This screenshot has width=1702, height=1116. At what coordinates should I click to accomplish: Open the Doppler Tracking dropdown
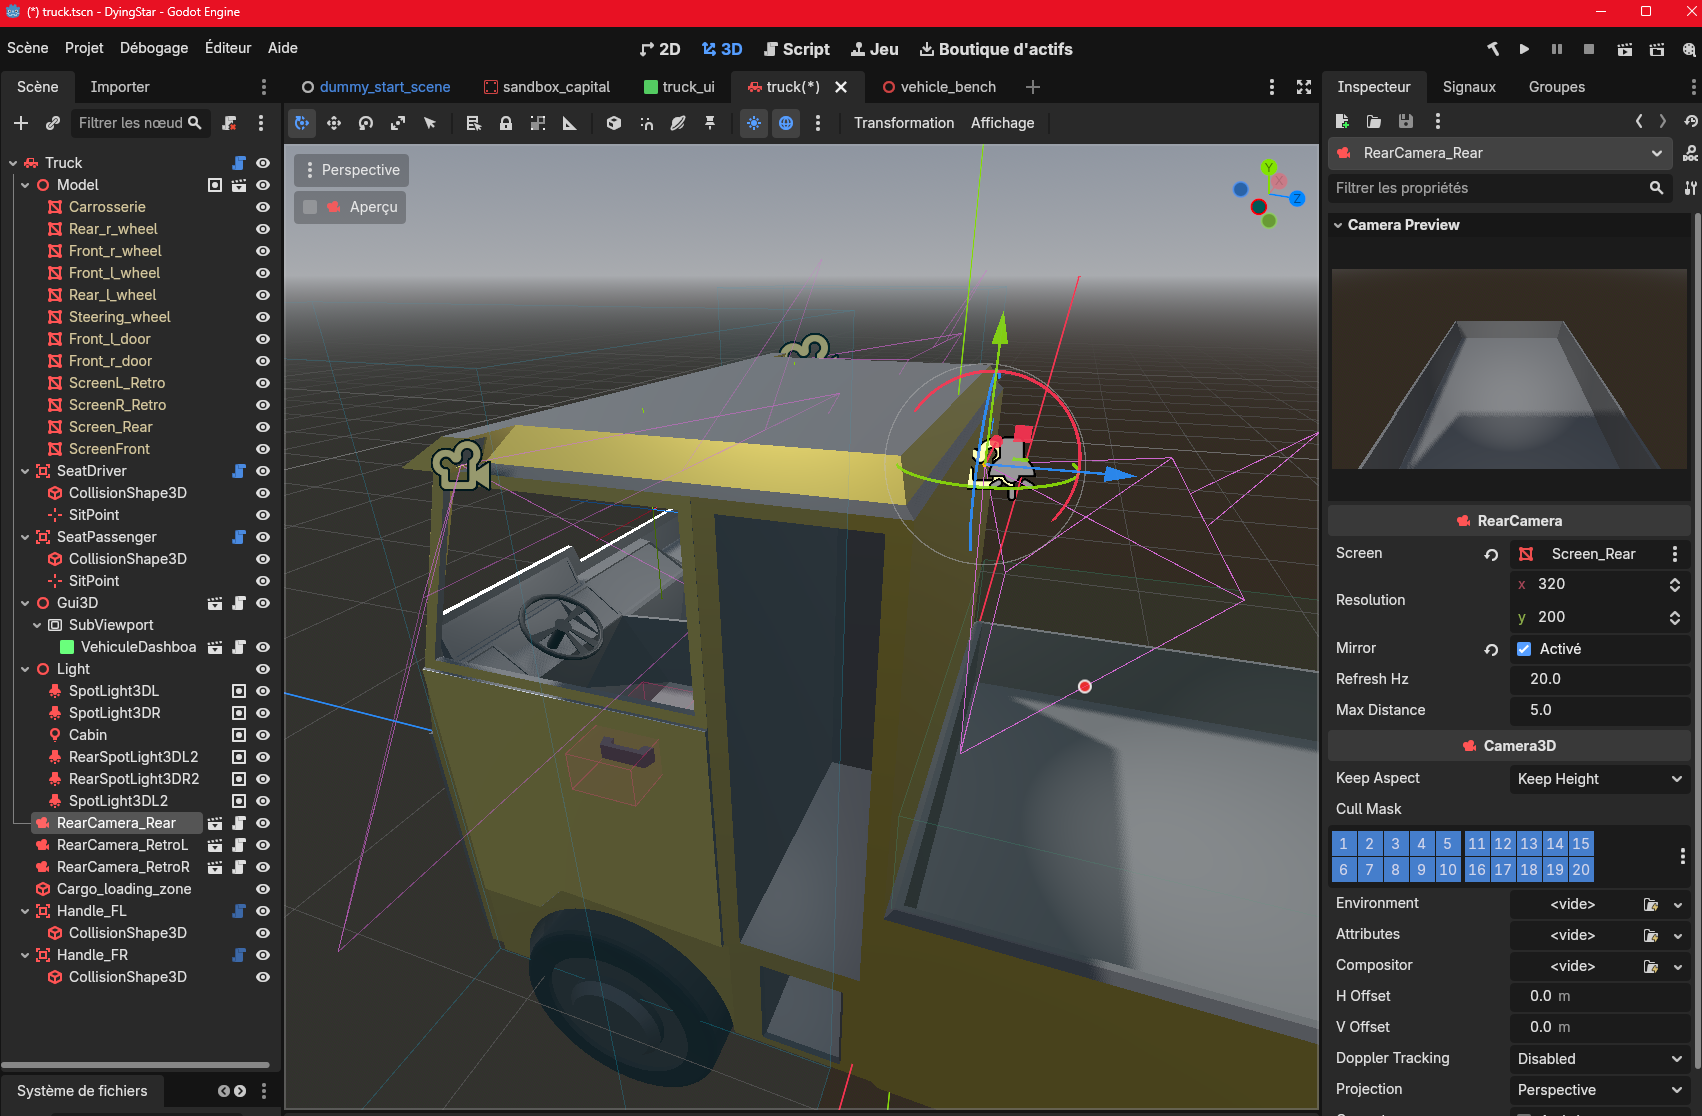[1600, 1059]
